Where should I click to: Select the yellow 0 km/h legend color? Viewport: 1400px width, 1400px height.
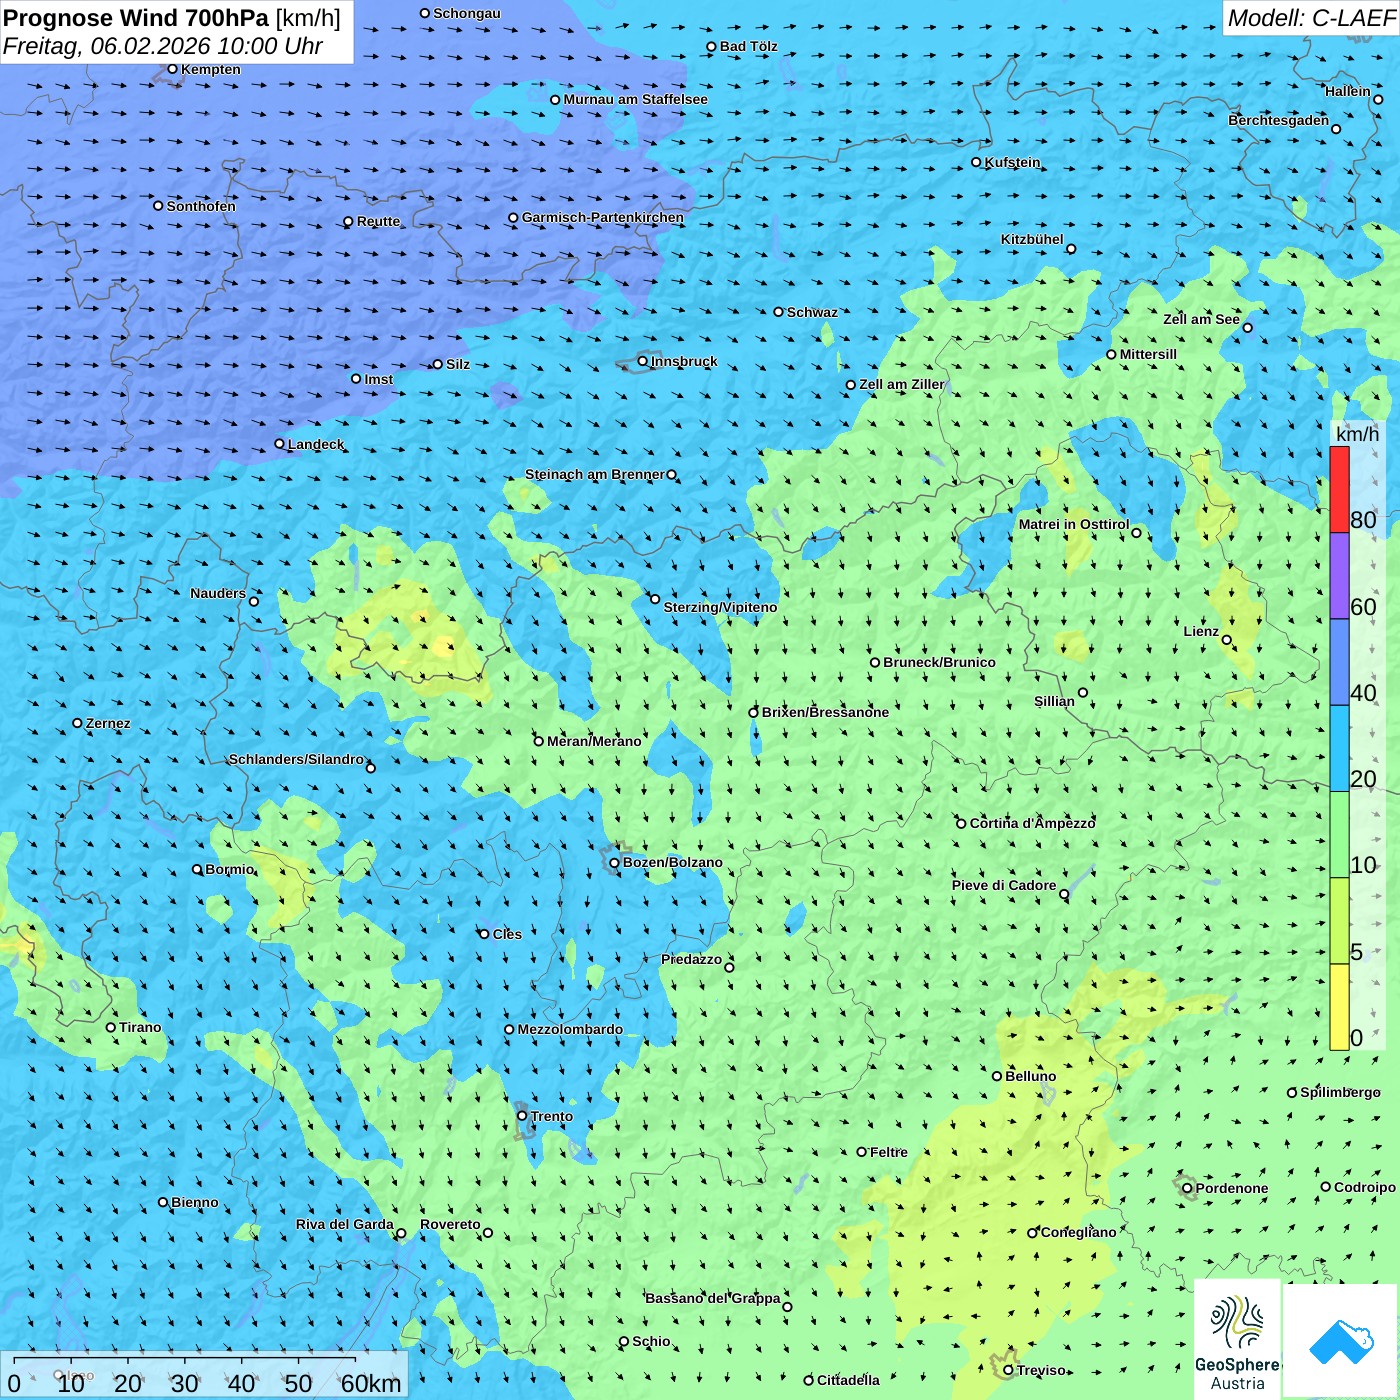pyautogui.click(x=1339, y=1007)
